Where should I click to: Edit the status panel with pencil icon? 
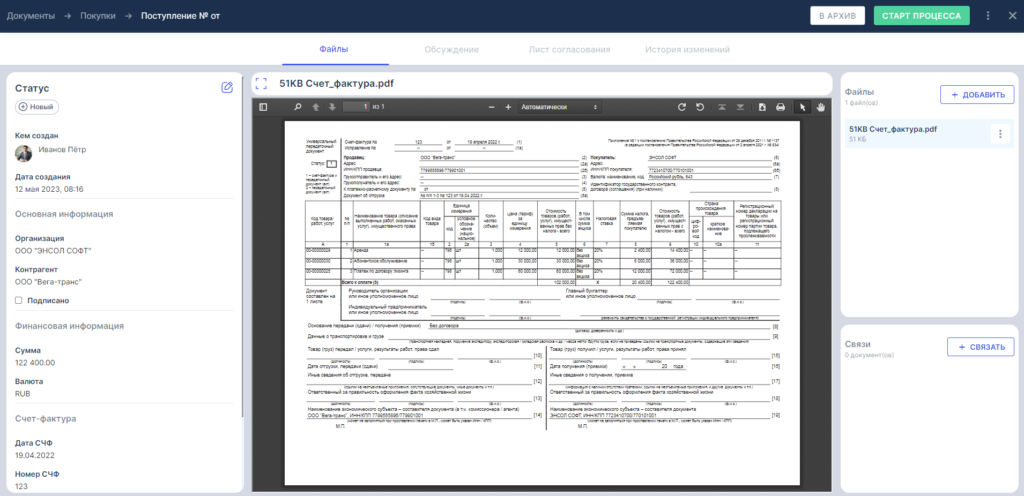coord(227,87)
